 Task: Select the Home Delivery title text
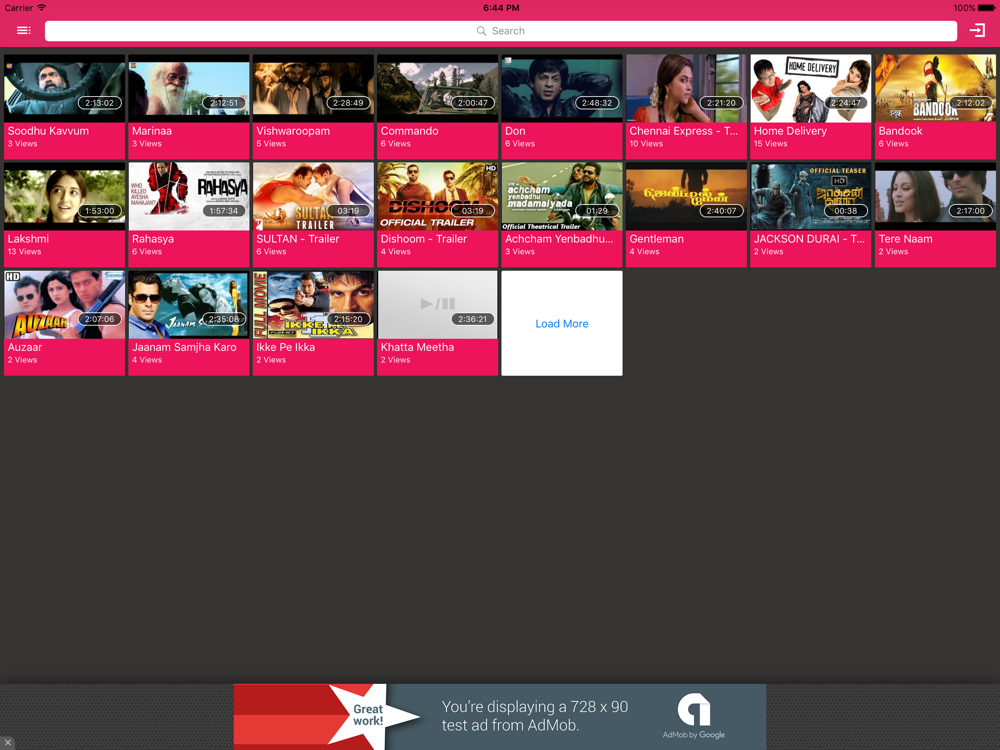coord(790,131)
